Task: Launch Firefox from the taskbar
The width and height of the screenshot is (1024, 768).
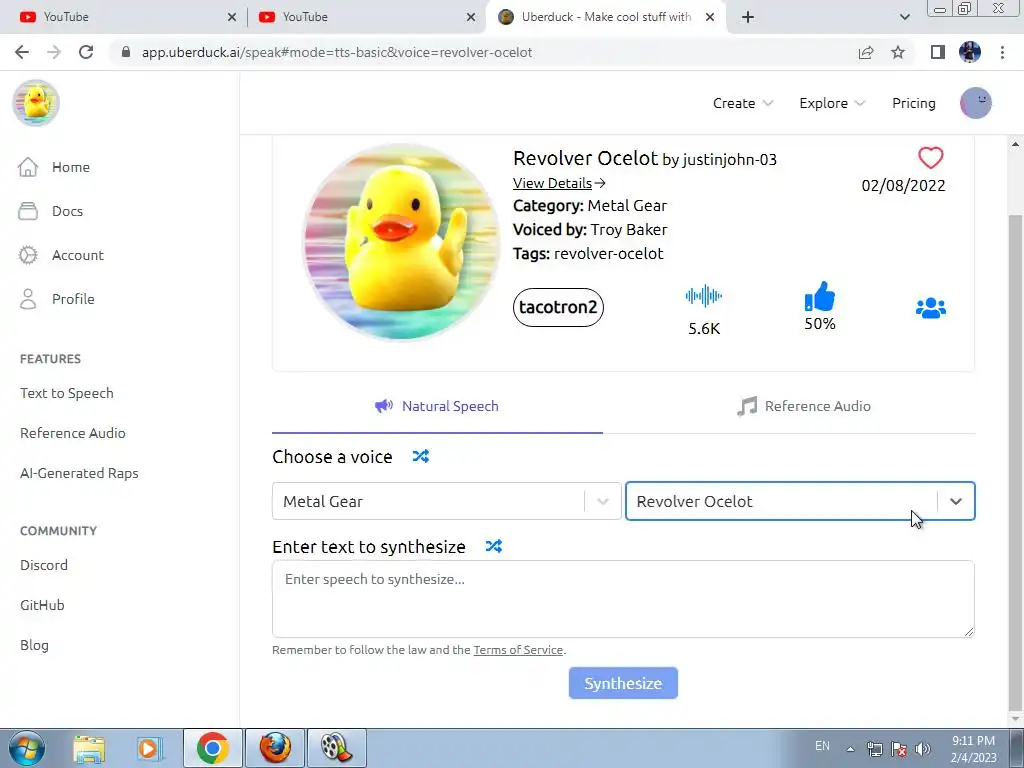Action: click(275, 748)
